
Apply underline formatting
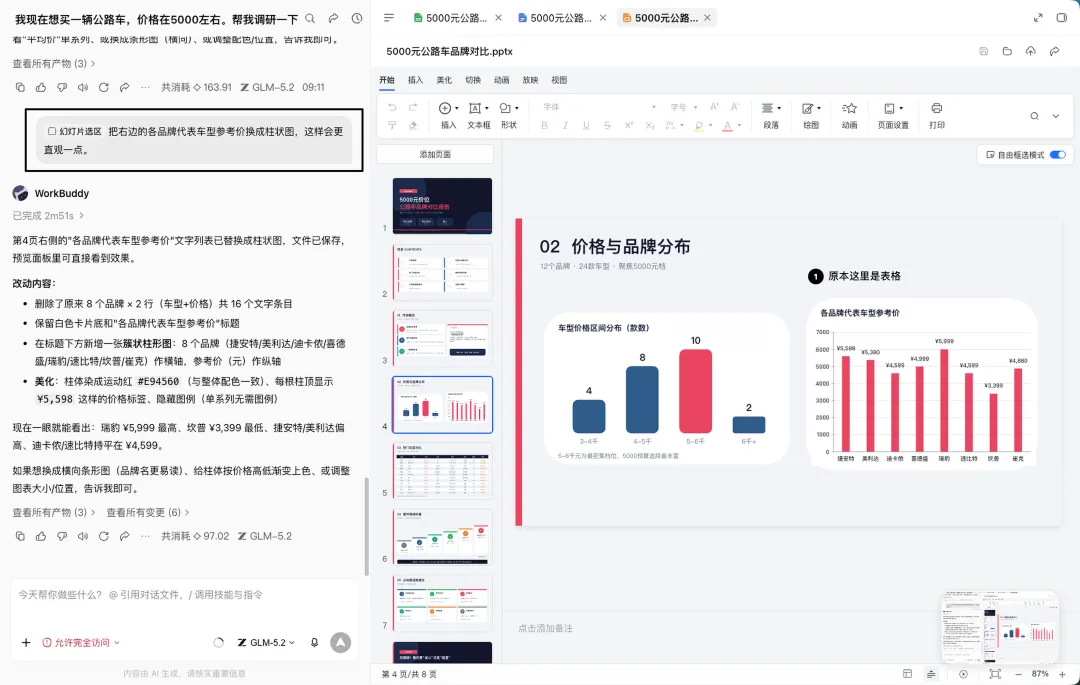(586, 125)
